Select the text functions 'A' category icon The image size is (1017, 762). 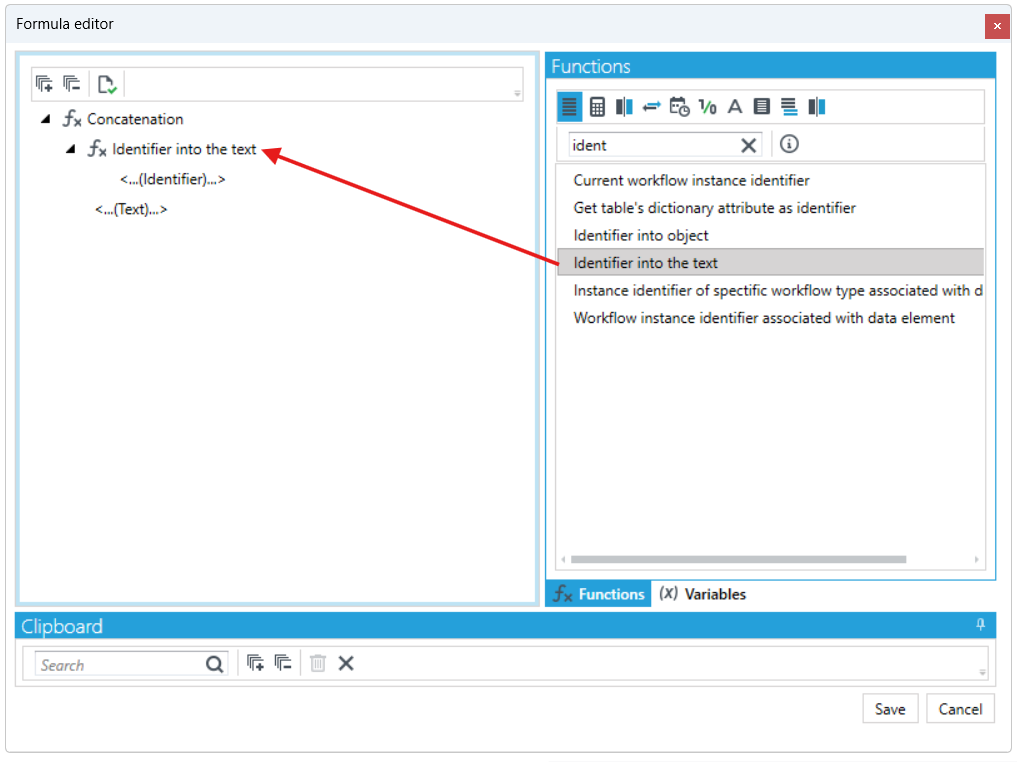coord(734,106)
